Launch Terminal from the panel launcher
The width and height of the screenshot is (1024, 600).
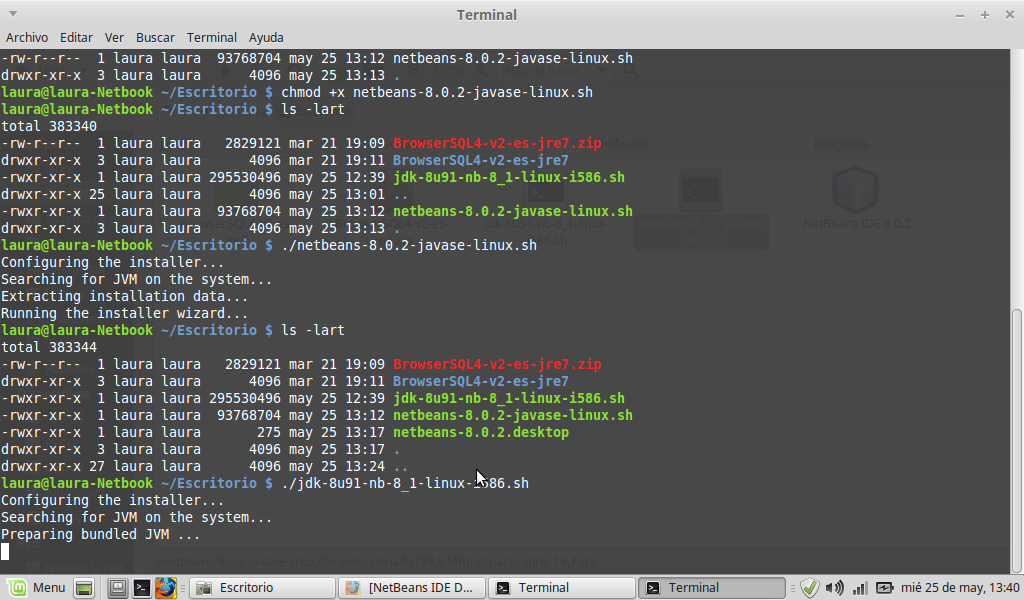[x=142, y=588]
